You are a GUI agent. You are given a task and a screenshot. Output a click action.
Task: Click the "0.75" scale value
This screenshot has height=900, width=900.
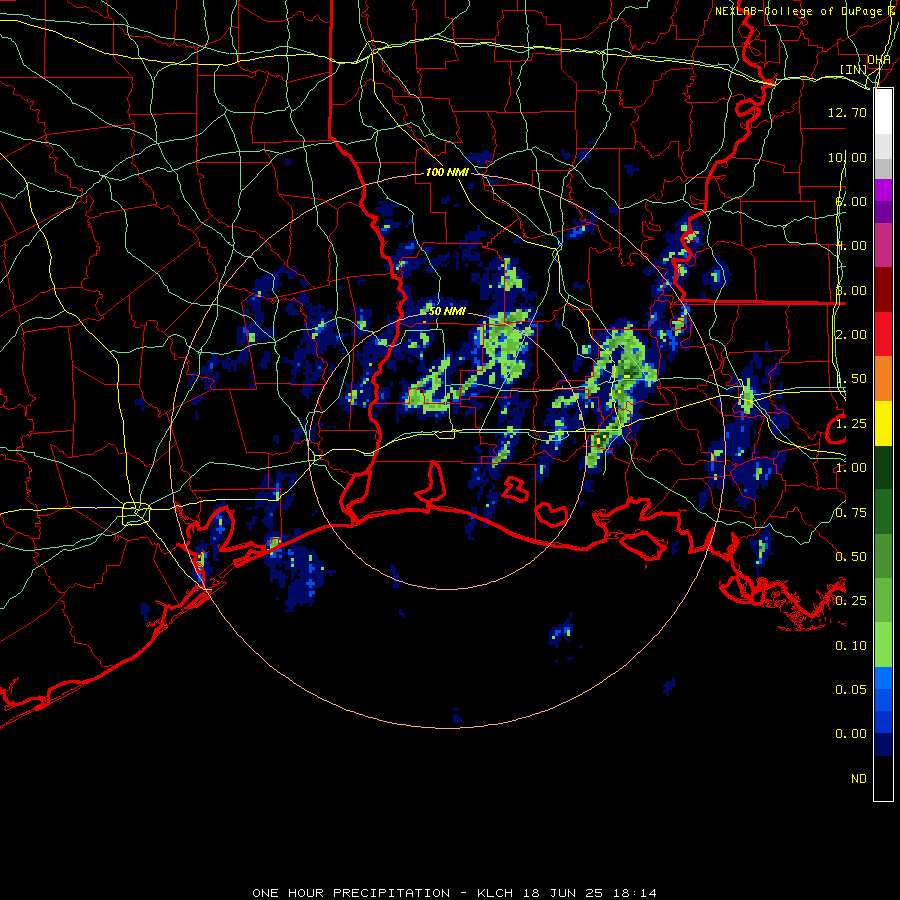click(x=851, y=513)
